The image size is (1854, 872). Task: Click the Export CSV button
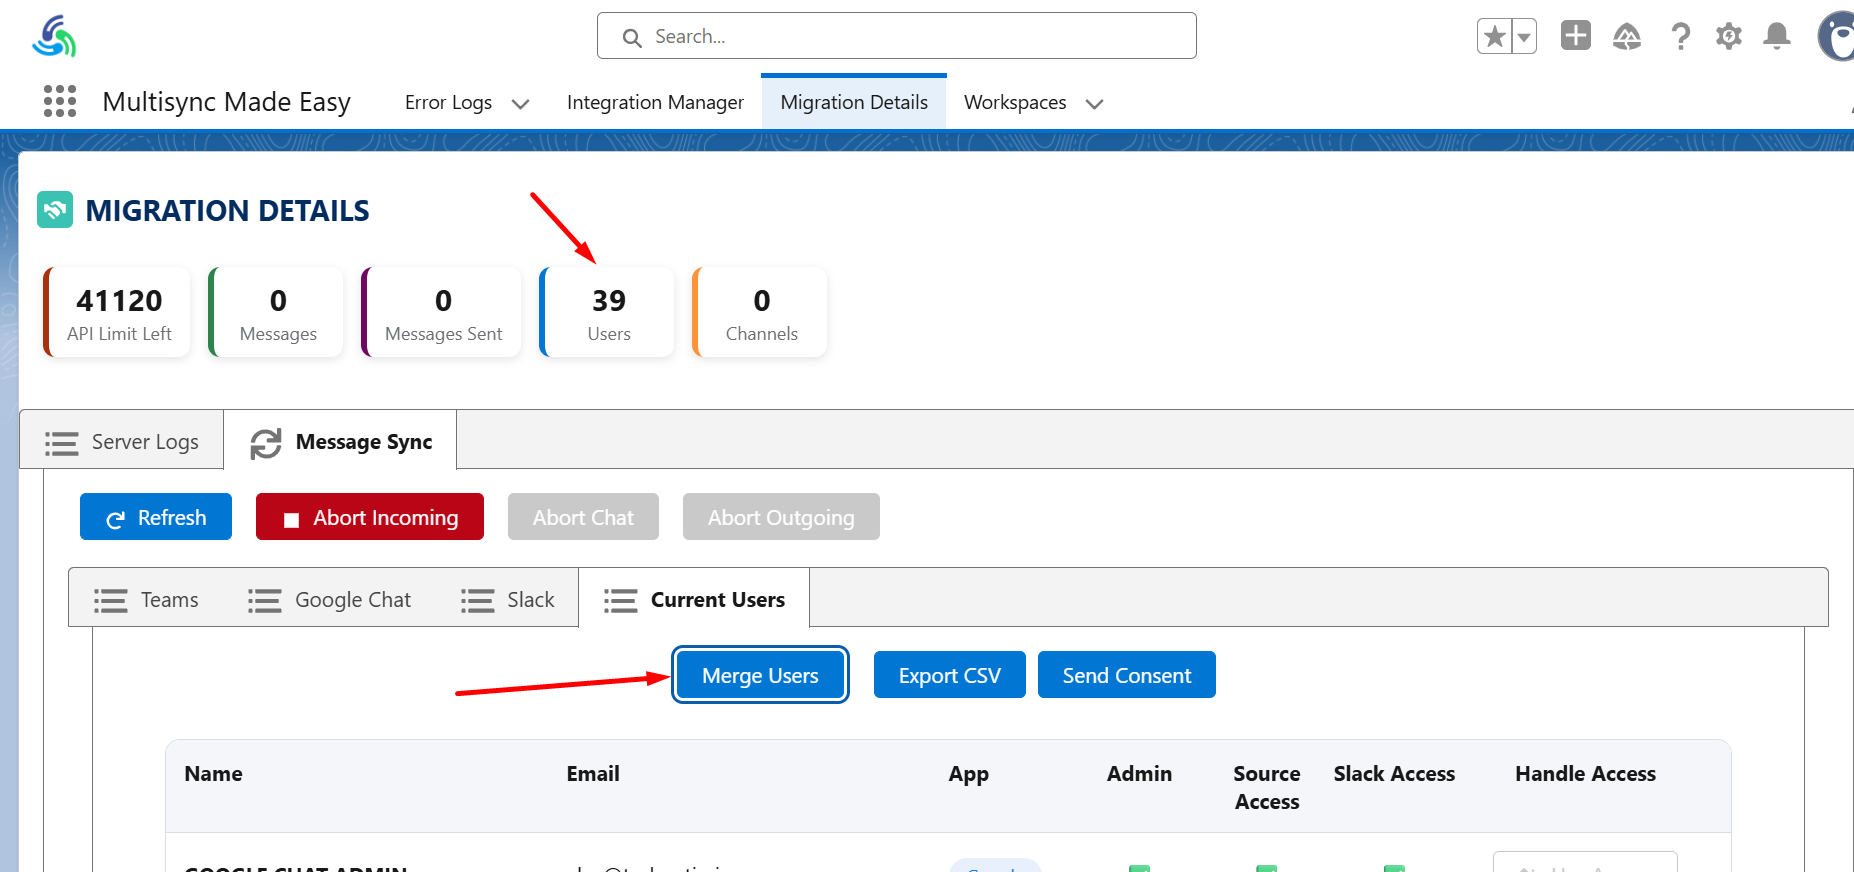click(x=949, y=675)
